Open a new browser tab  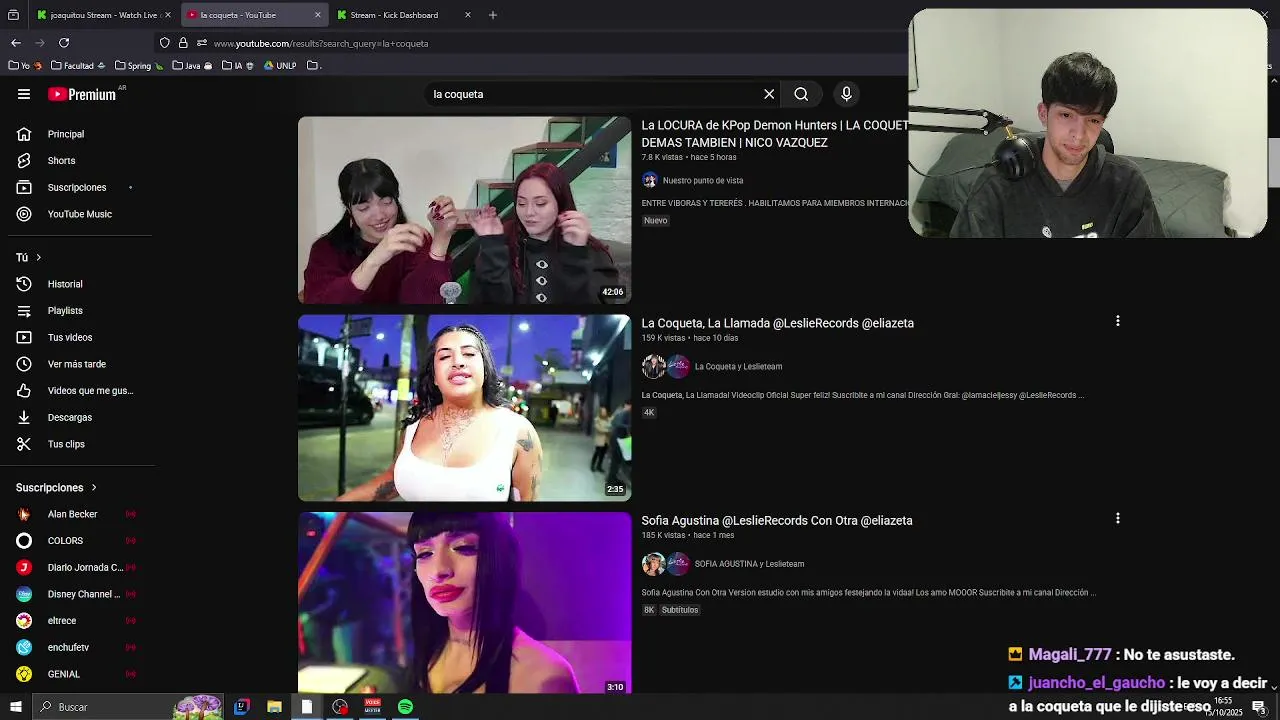(492, 15)
